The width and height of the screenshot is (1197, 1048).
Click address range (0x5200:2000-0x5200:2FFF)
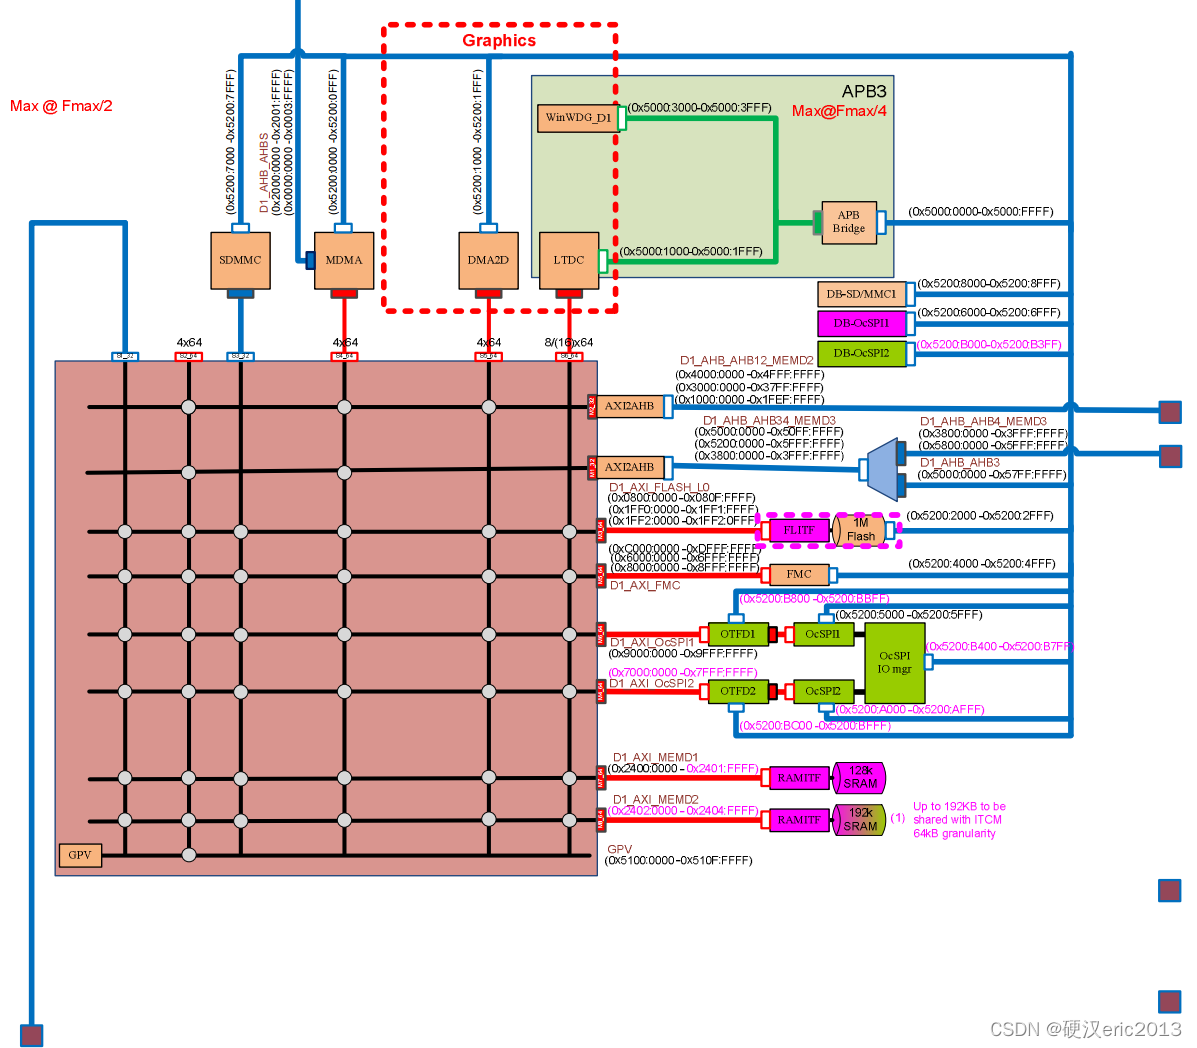[x=980, y=516]
